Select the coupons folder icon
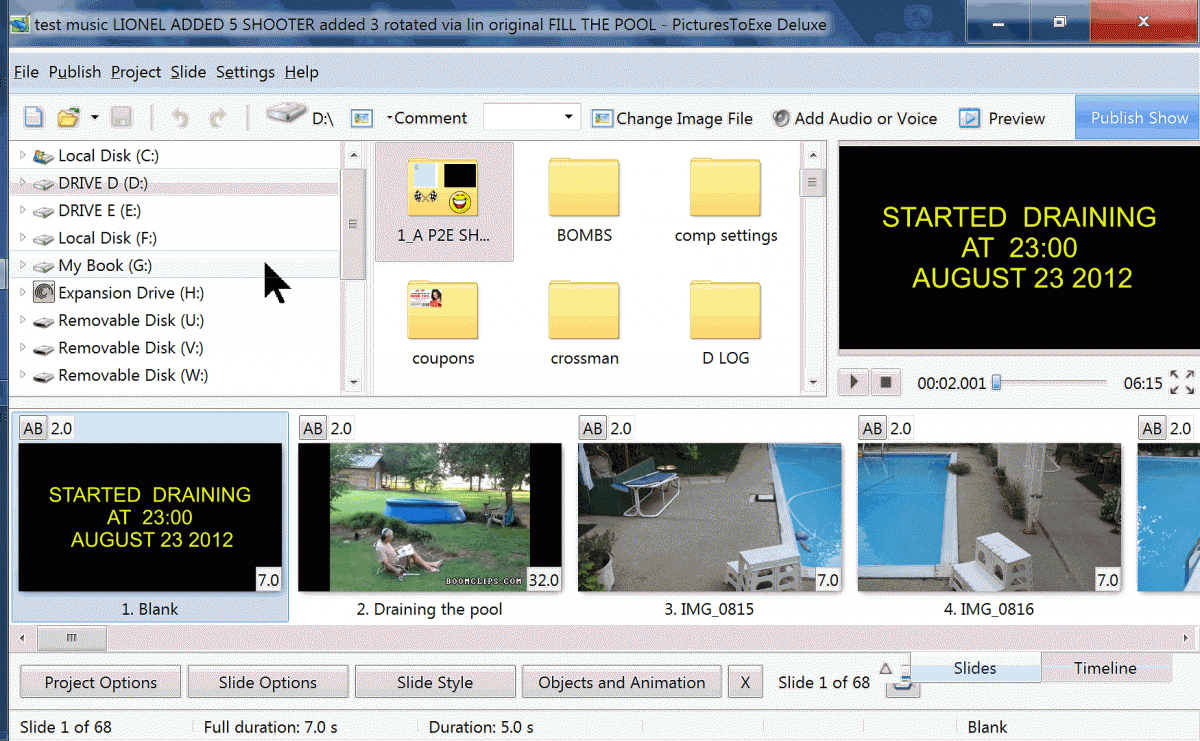Image resolution: width=1200 pixels, height=741 pixels. 443,309
